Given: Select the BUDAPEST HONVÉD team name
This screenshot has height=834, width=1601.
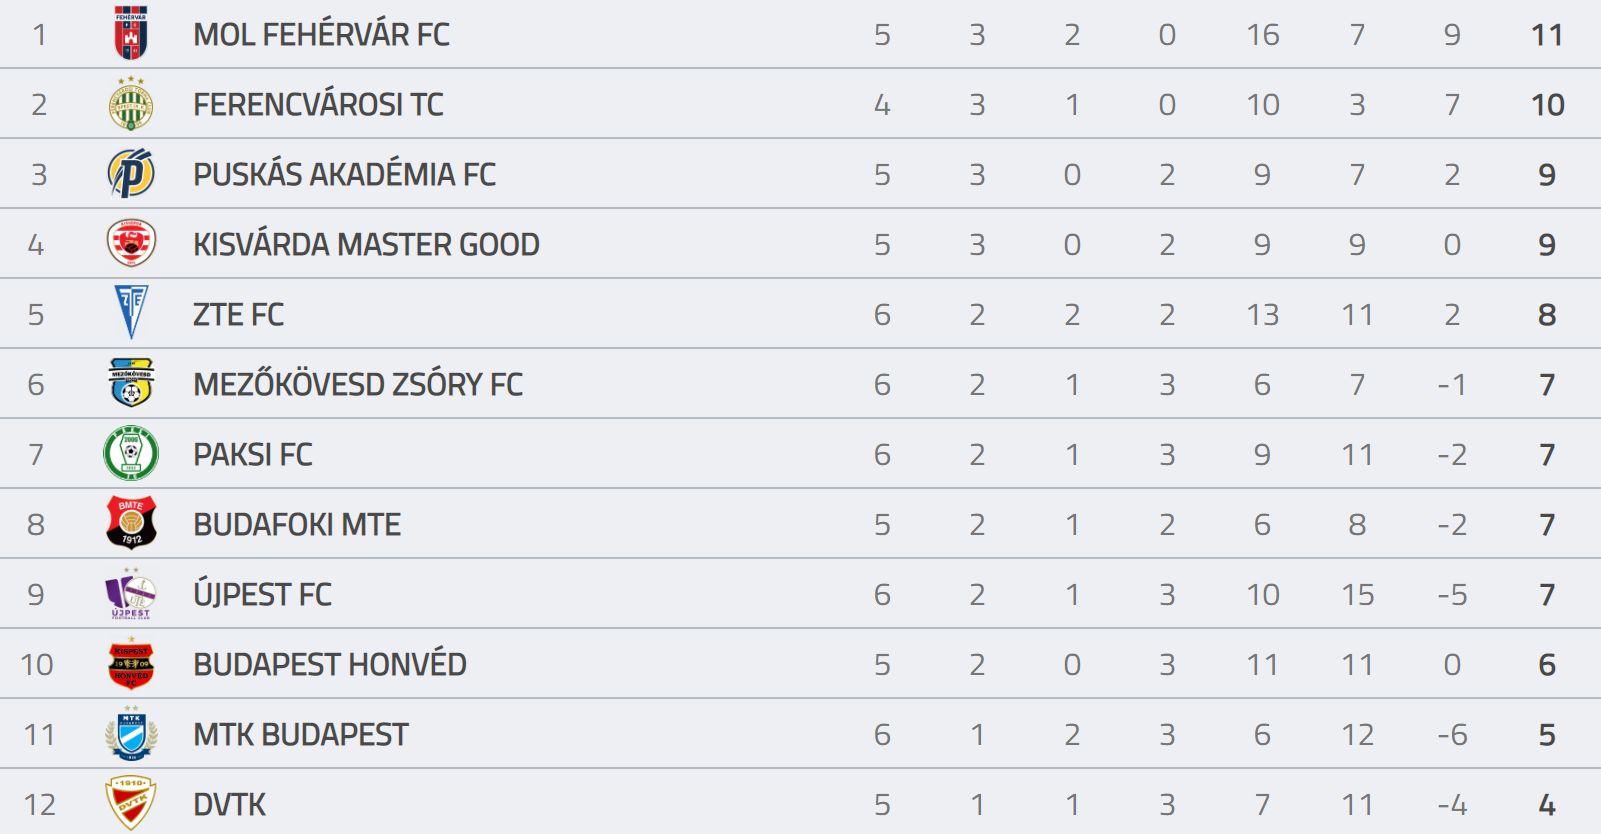Looking at the screenshot, I should point(330,664).
